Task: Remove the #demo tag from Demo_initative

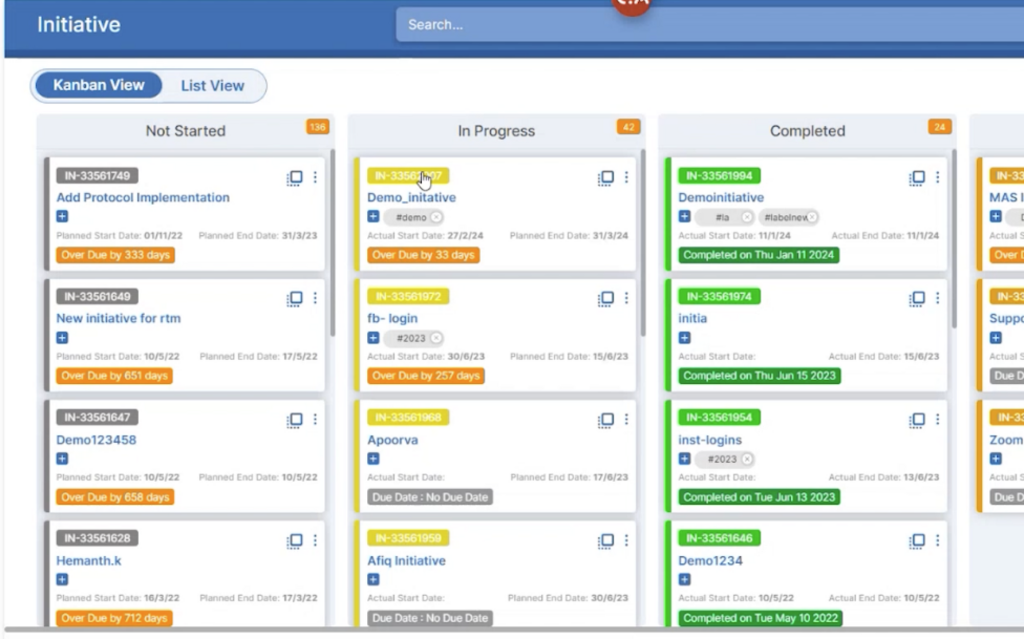Action: click(x=436, y=217)
